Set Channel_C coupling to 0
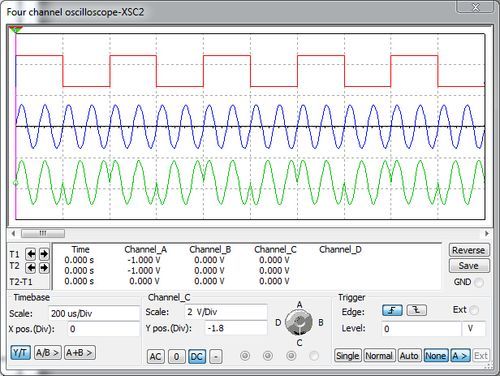Image resolution: width=500 pixels, height=376 pixels. pyautogui.click(x=176, y=356)
